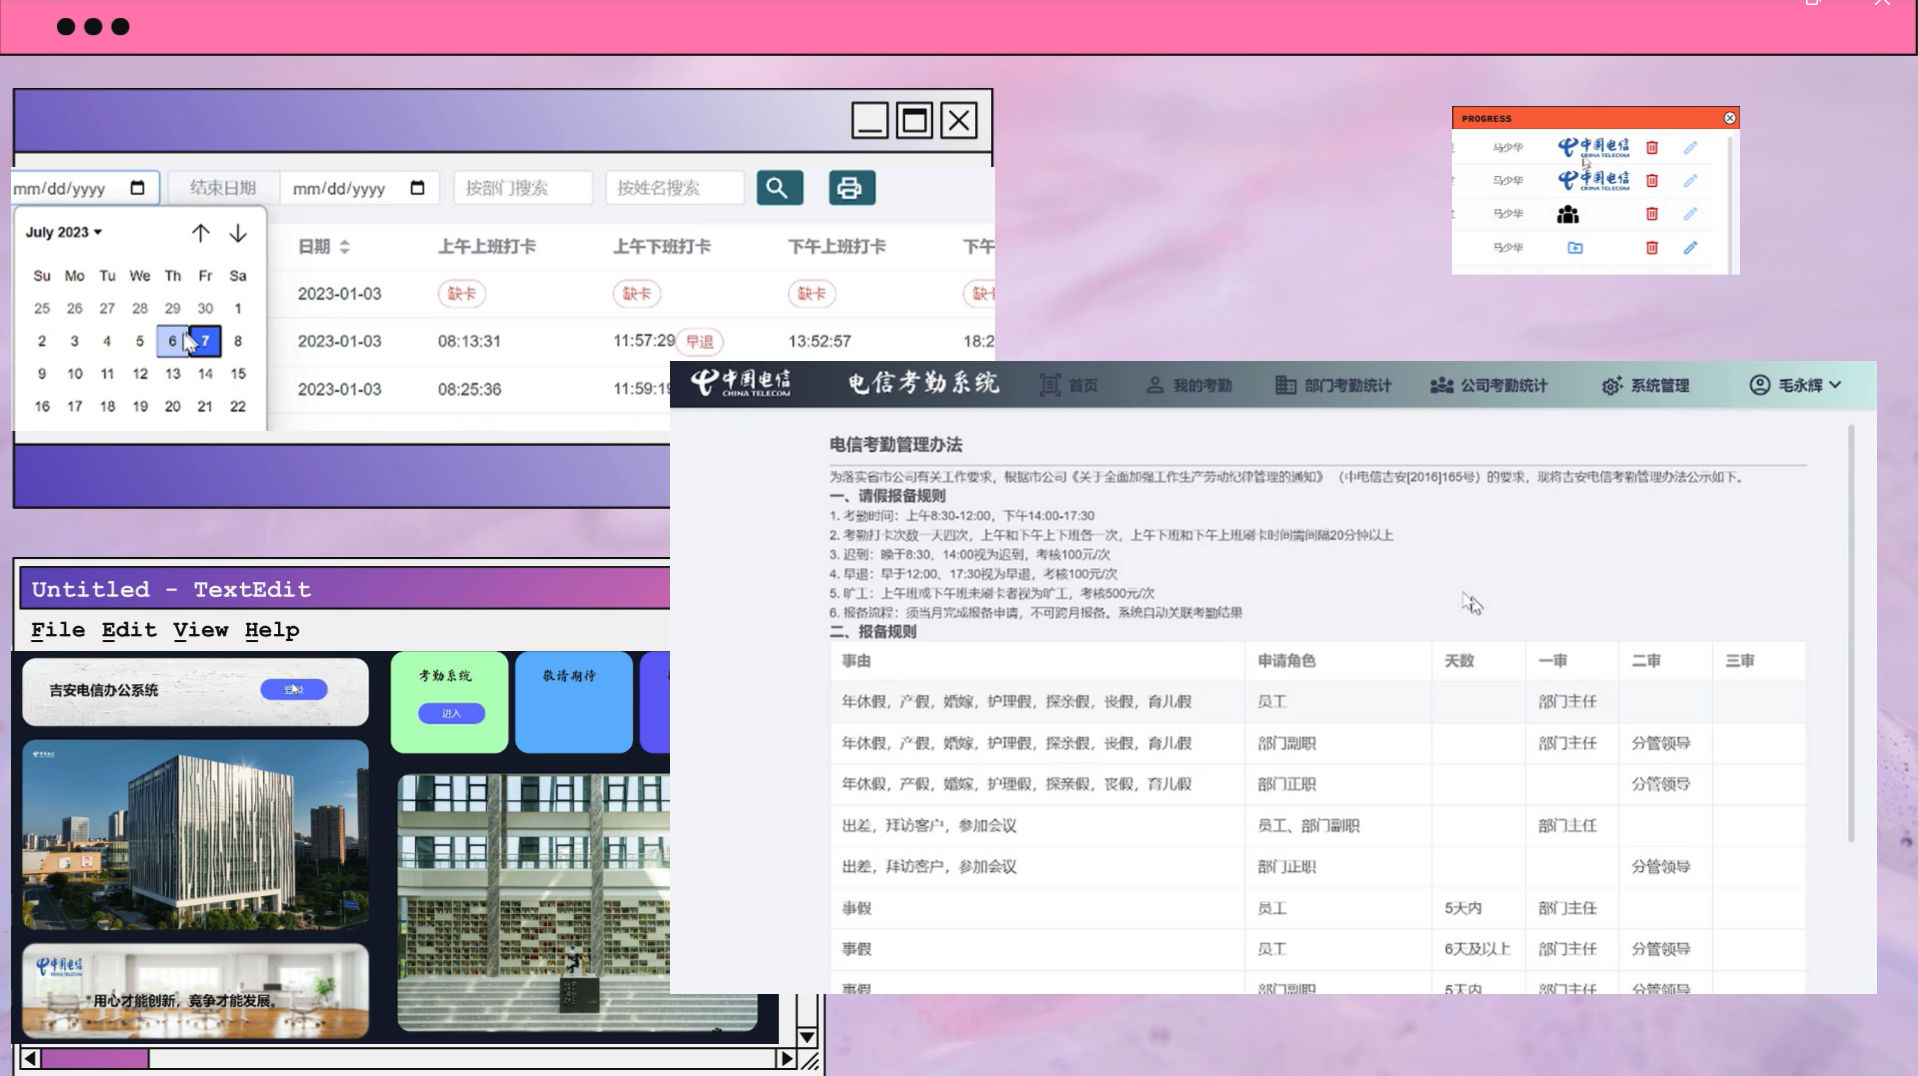Screen dimensions: 1918x1076
Task: Open the Help menu in TextEdit
Action: [x=272, y=630]
